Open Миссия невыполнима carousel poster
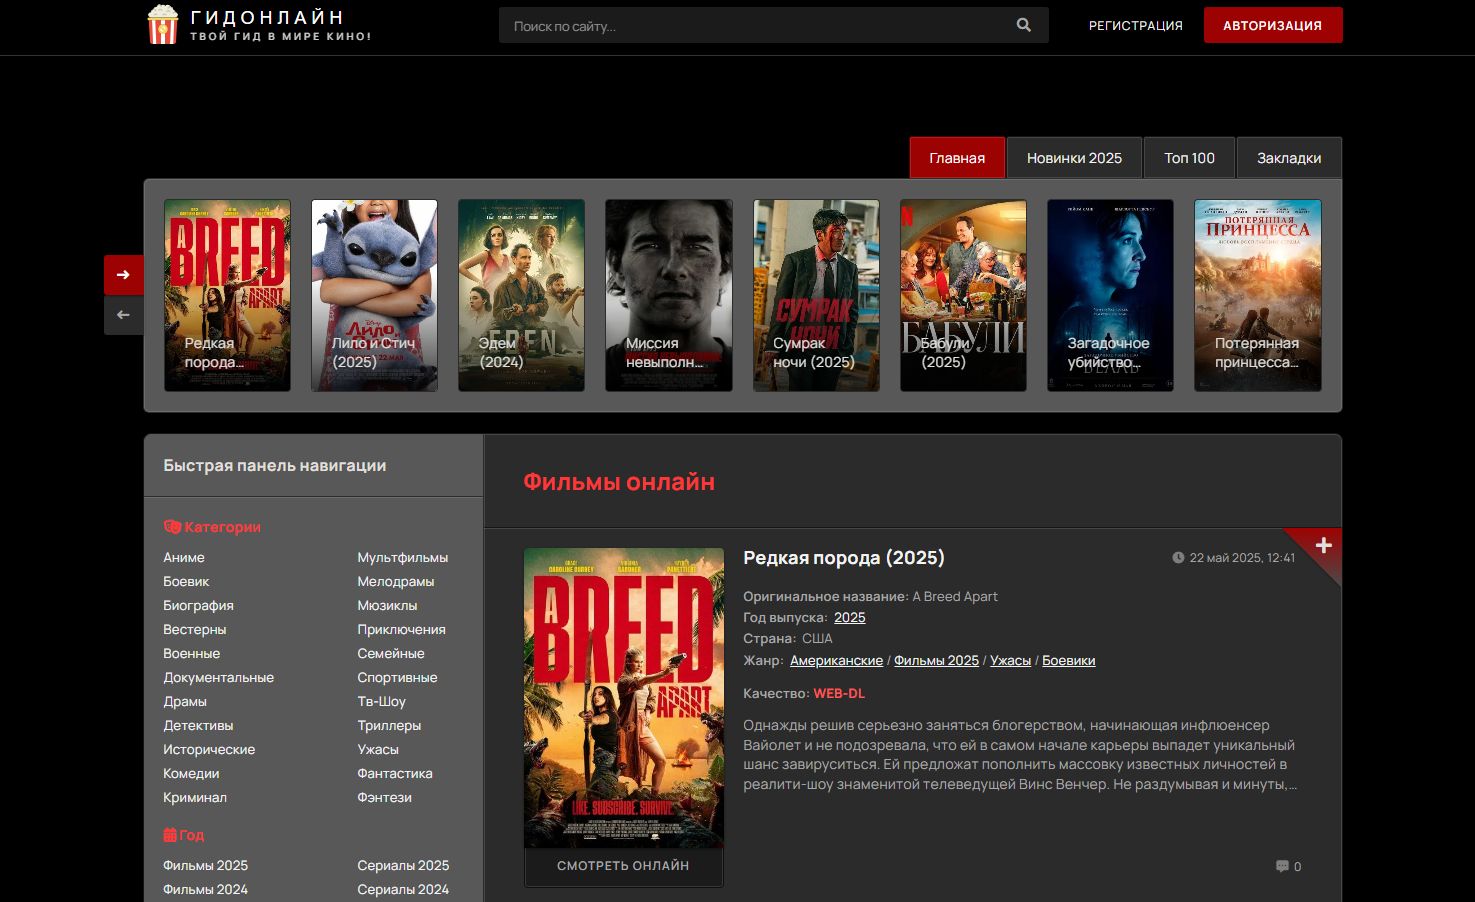 [x=668, y=295]
